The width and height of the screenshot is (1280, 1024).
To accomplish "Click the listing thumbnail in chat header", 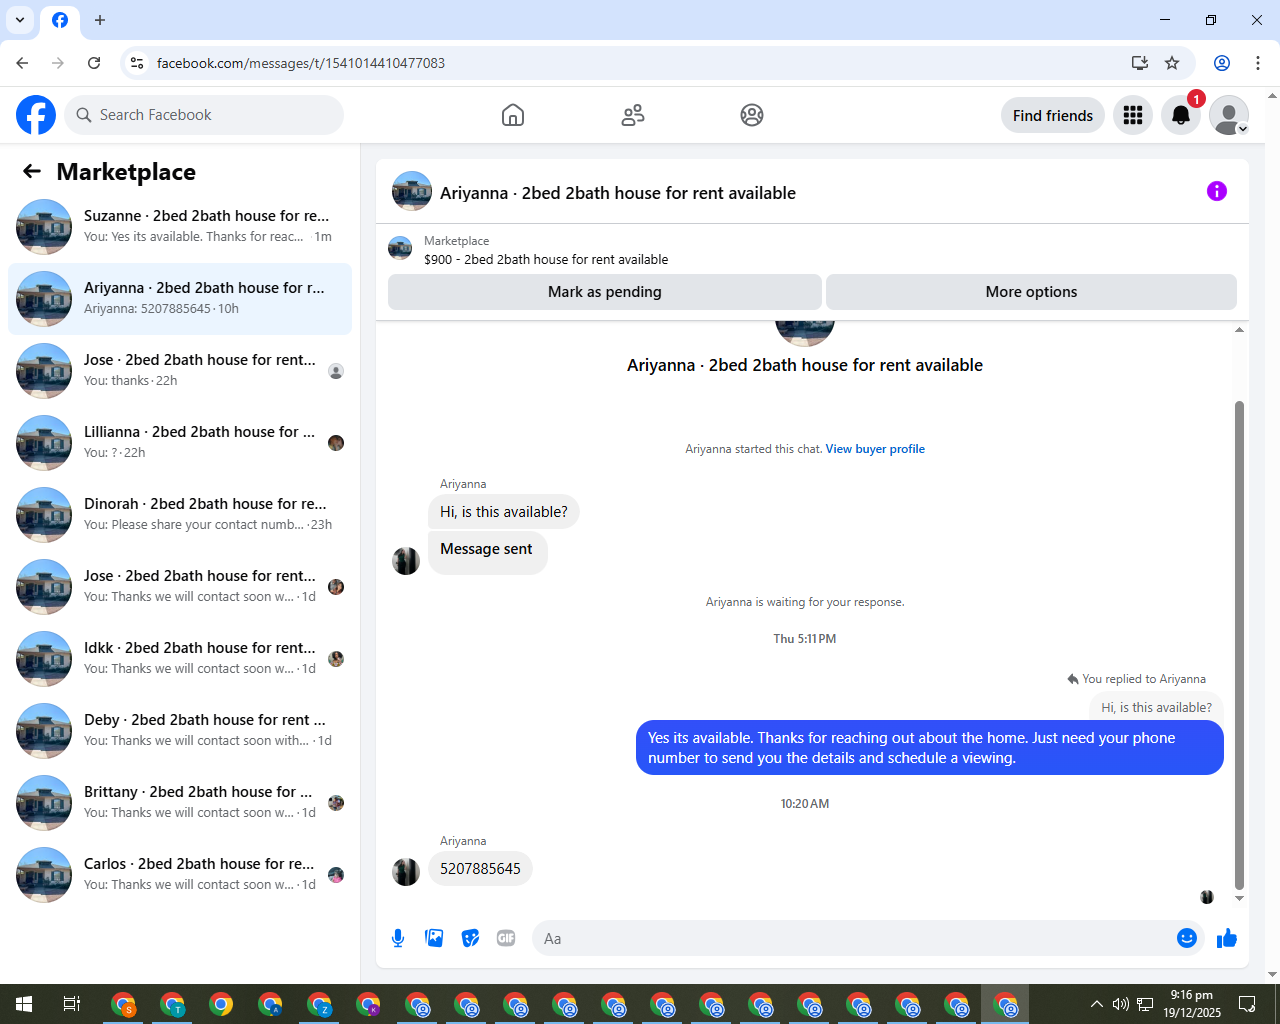I will (x=412, y=191).
